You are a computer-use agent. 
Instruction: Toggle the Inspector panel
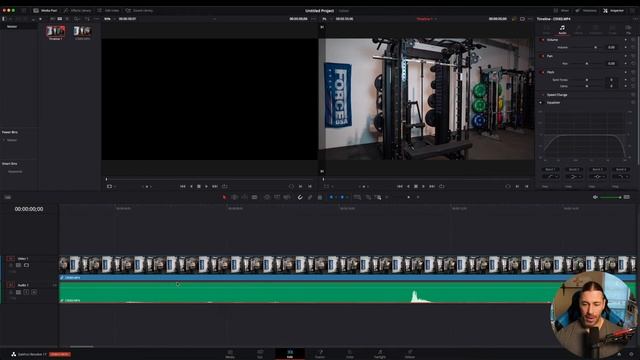[x=613, y=11]
